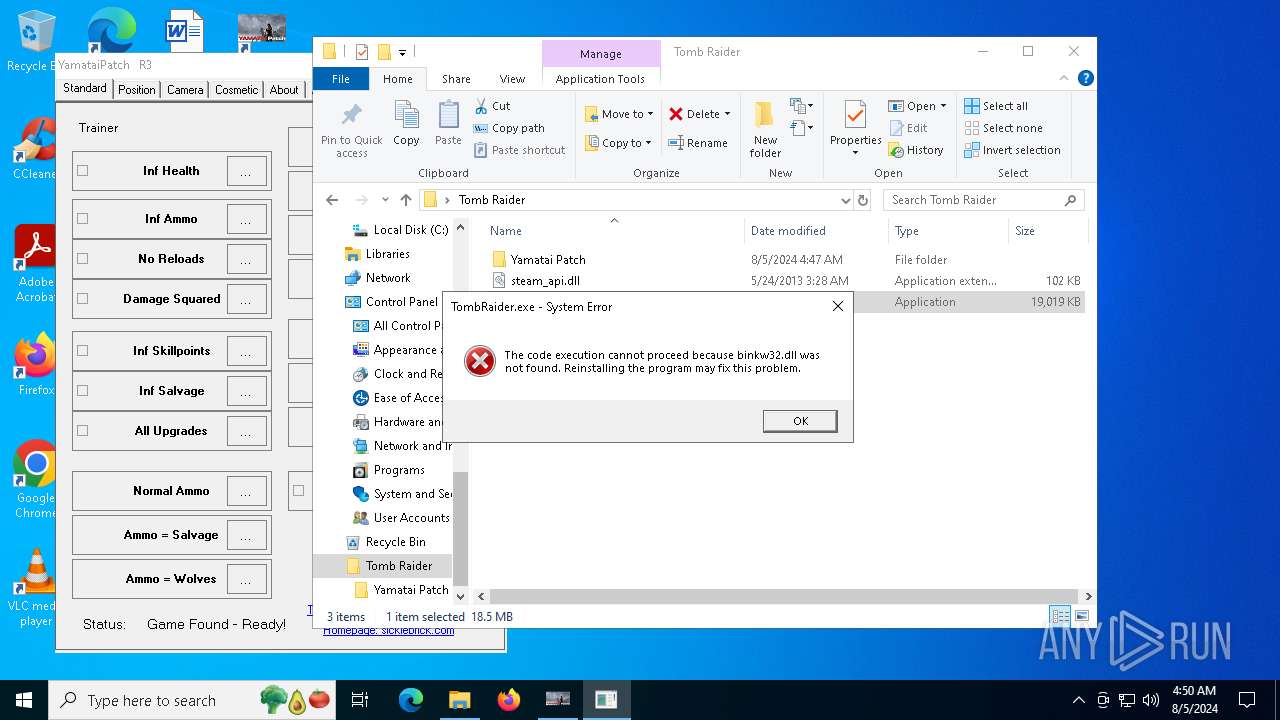Click the hotkey button beside Ammo = Wolves

coord(246,580)
